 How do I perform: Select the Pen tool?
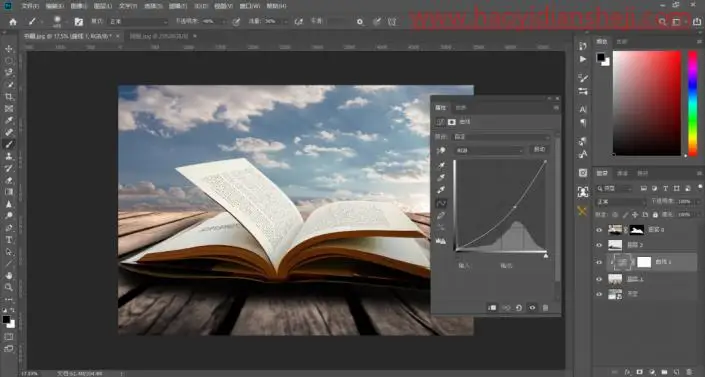point(9,228)
